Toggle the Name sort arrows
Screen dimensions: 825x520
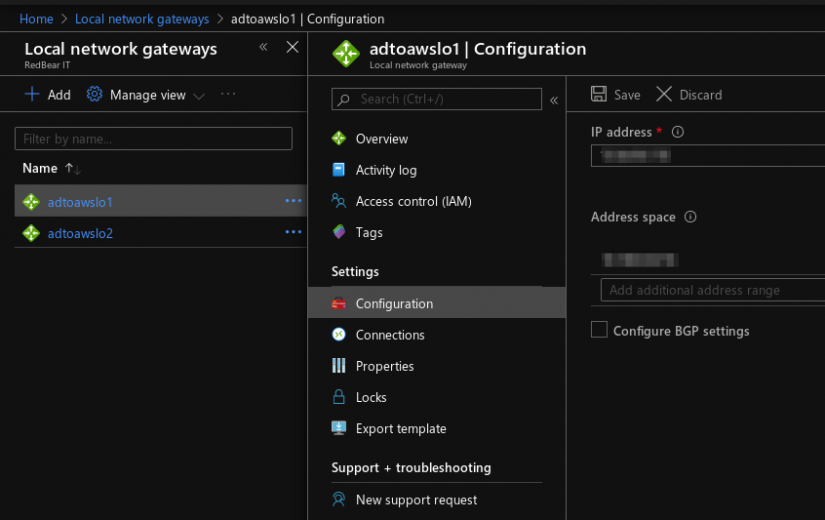click(x=73, y=169)
